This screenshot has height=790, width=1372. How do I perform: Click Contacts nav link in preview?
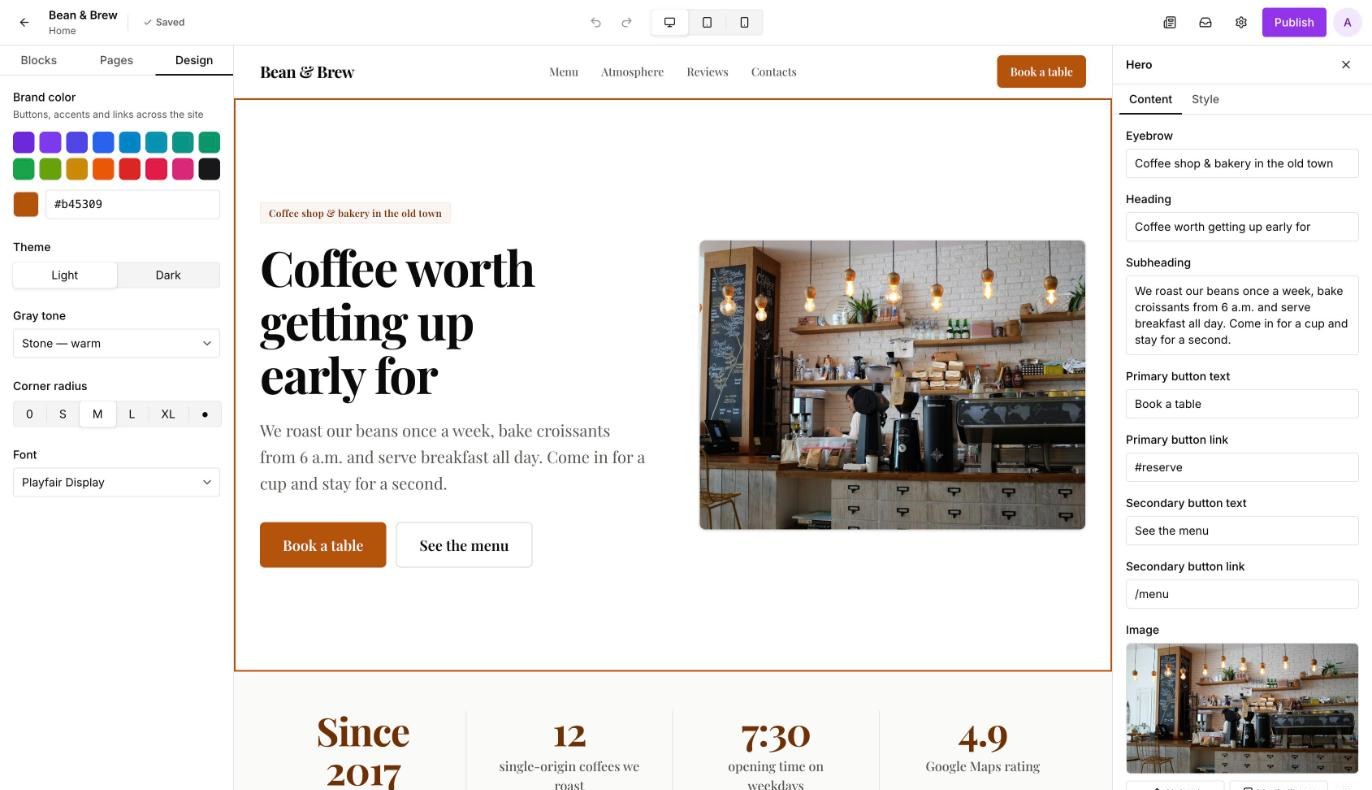click(774, 72)
